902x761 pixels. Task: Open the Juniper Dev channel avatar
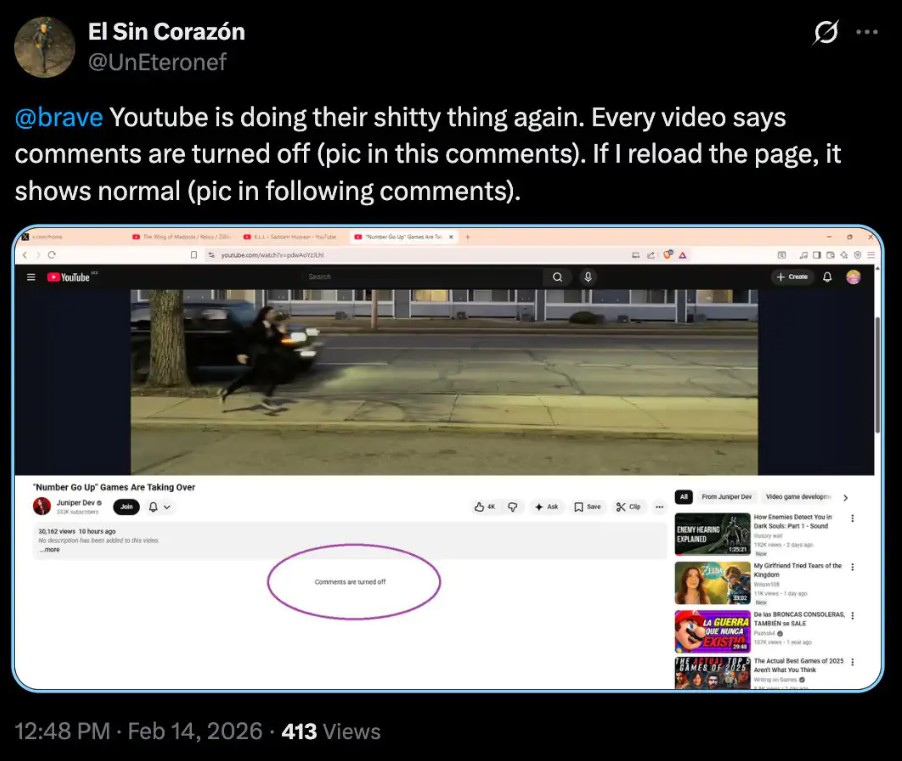click(x=41, y=506)
